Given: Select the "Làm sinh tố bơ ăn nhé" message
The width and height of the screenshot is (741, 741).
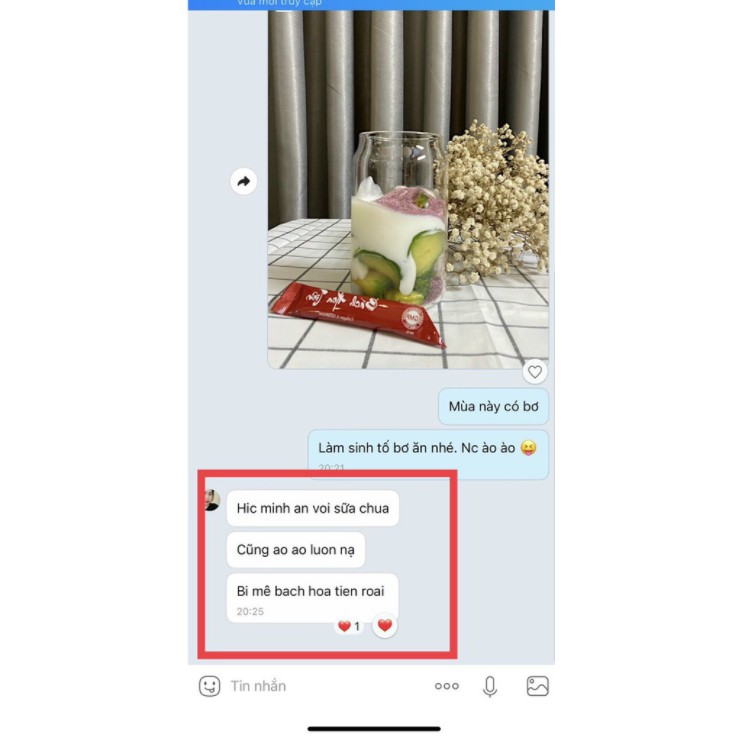Looking at the screenshot, I should coord(428,454).
